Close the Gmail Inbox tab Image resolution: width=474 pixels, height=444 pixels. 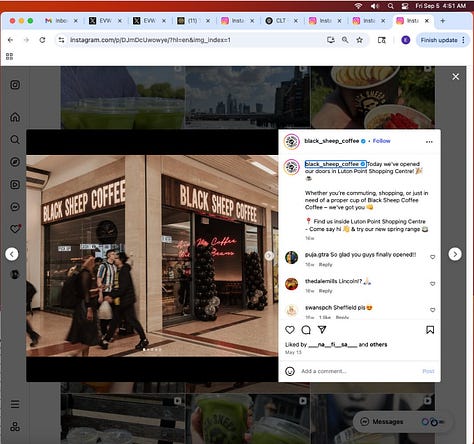76,21
